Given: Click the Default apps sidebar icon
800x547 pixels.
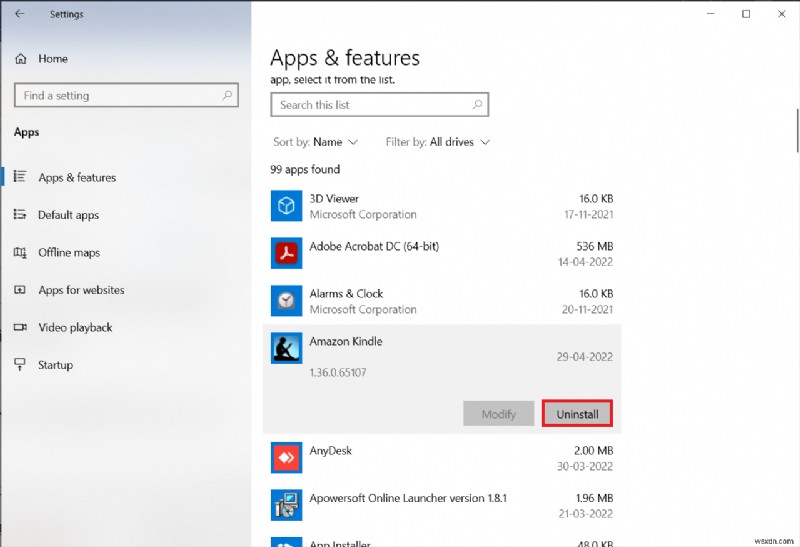Looking at the screenshot, I should (x=20, y=214).
